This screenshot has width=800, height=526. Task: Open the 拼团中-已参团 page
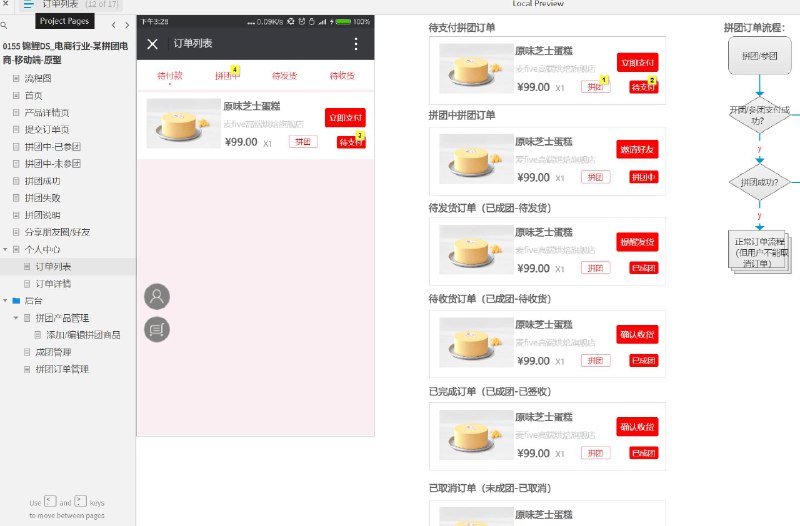53,146
